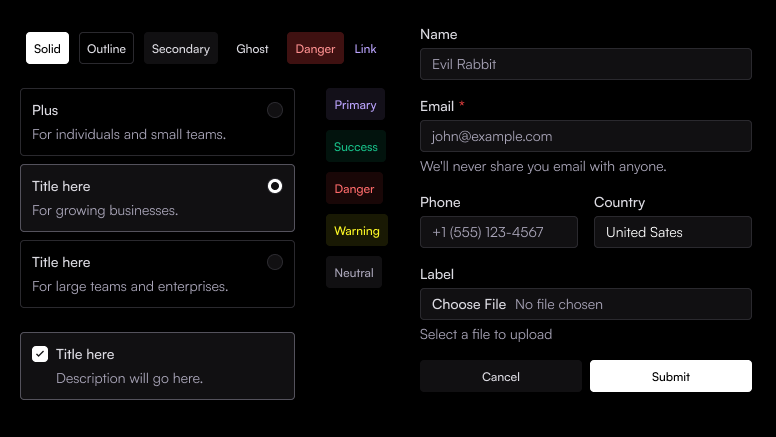Viewport: 776px width, 437px height.
Task: Click the yellow Warning badge
Action: coord(357,231)
